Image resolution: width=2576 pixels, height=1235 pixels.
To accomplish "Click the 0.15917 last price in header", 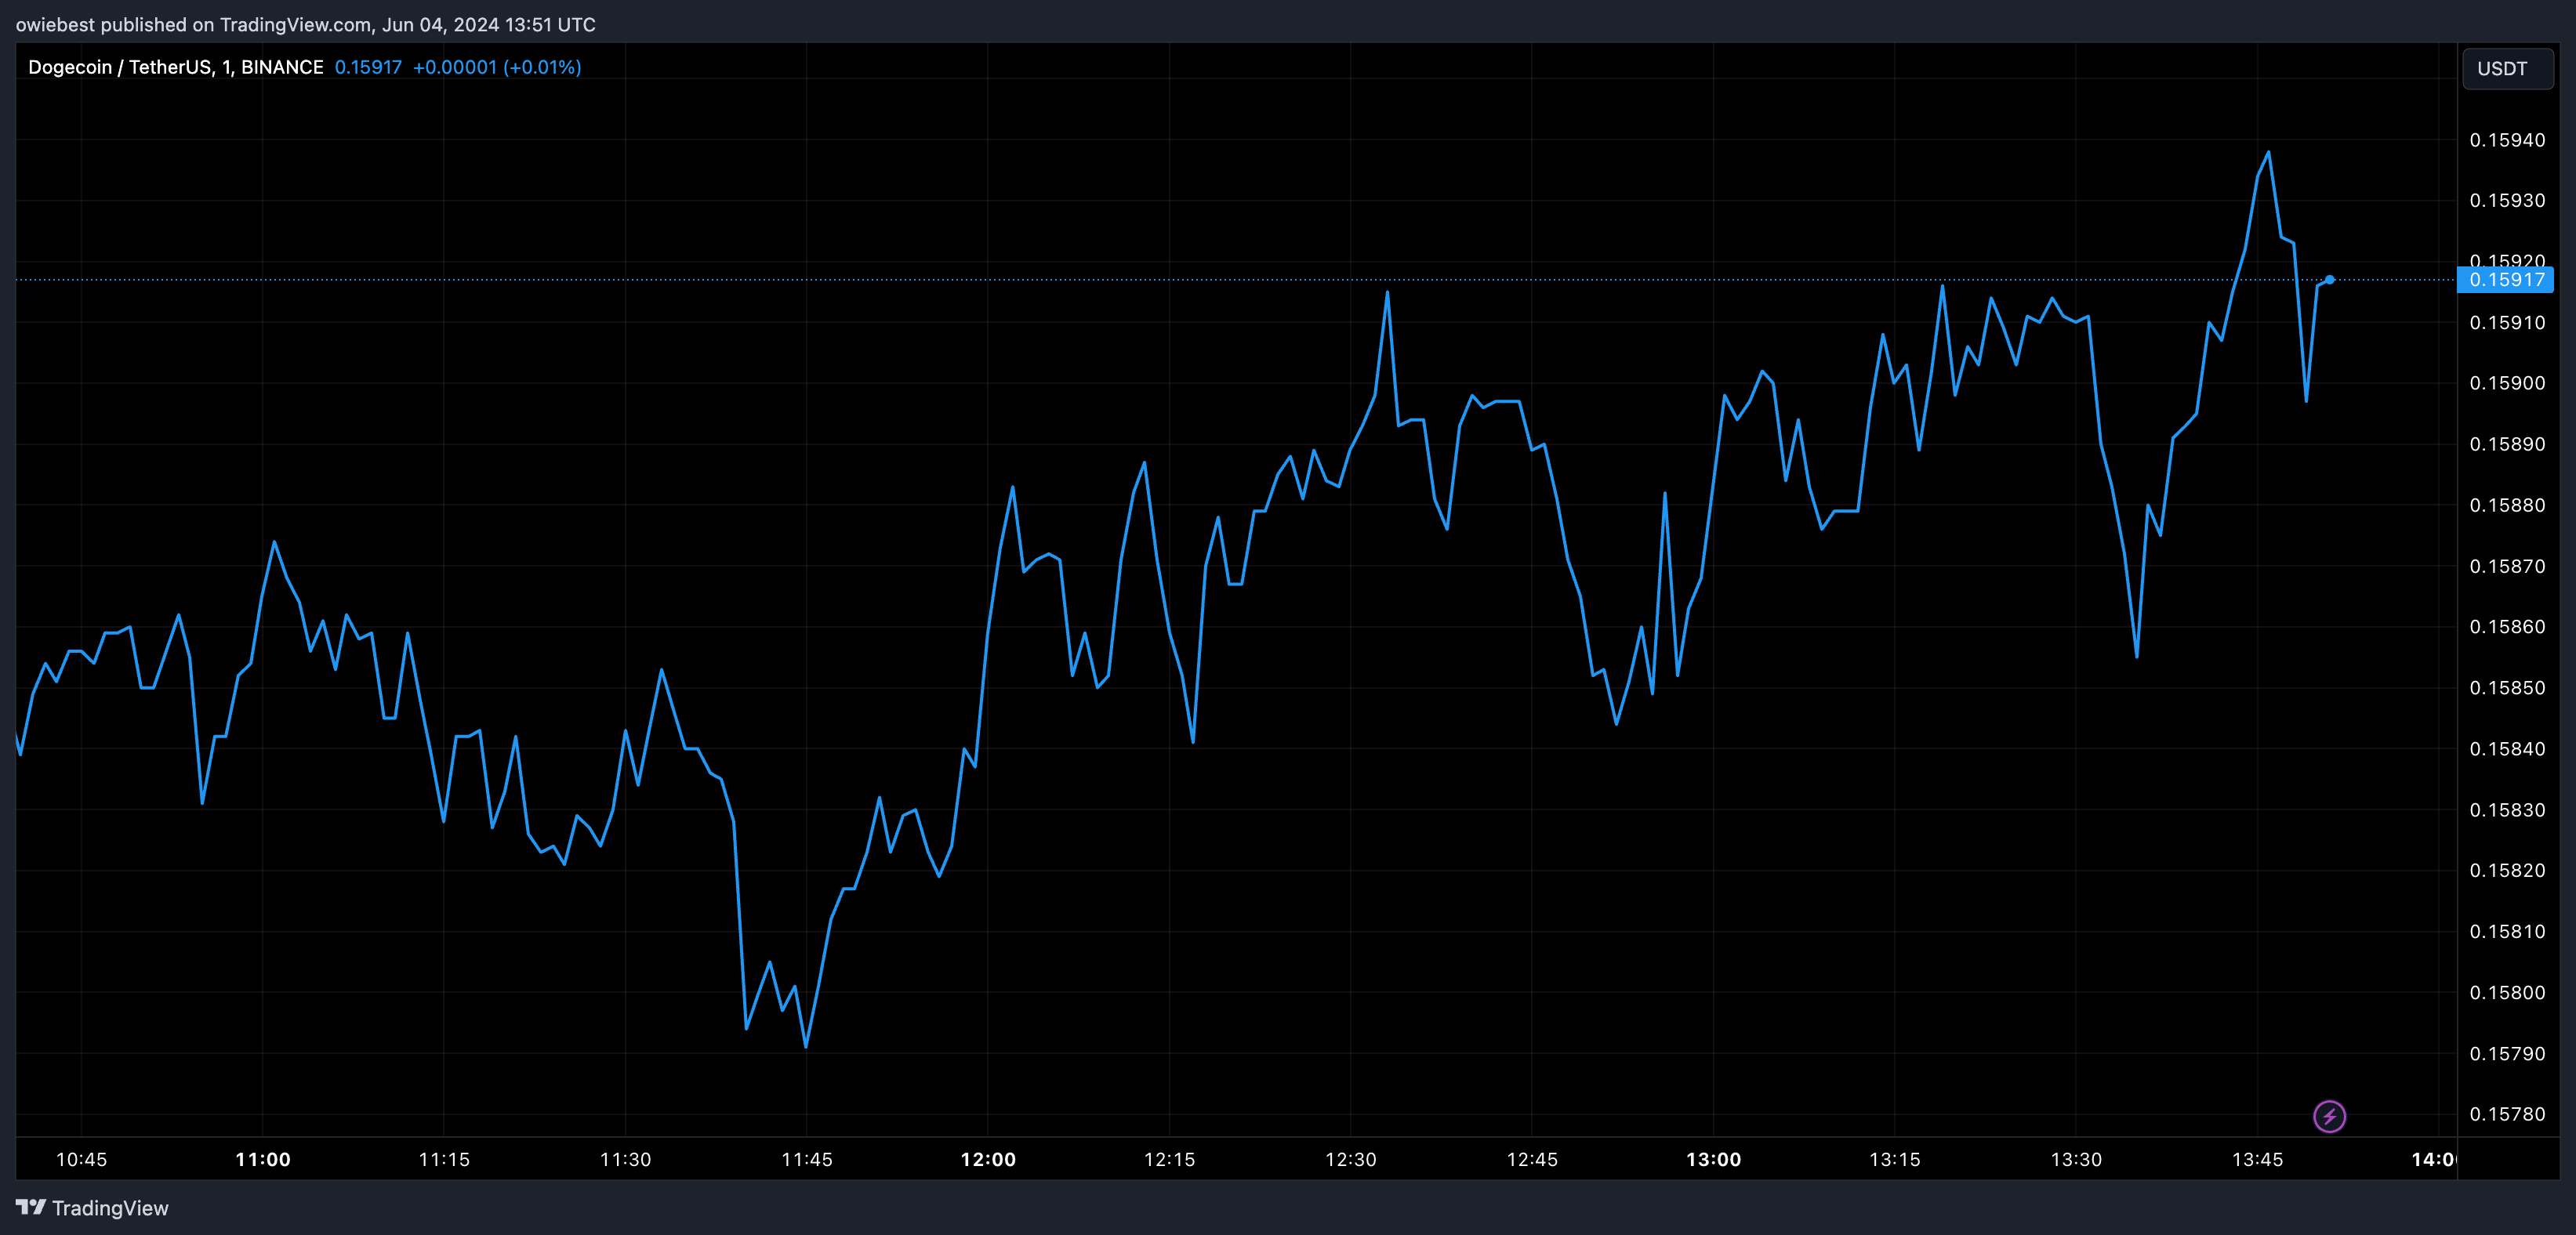I will [368, 67].
